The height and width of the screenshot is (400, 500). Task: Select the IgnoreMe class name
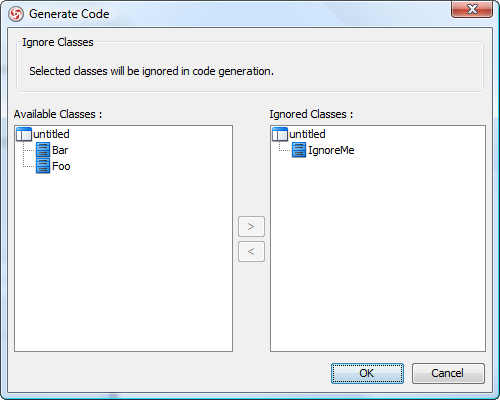331,150
